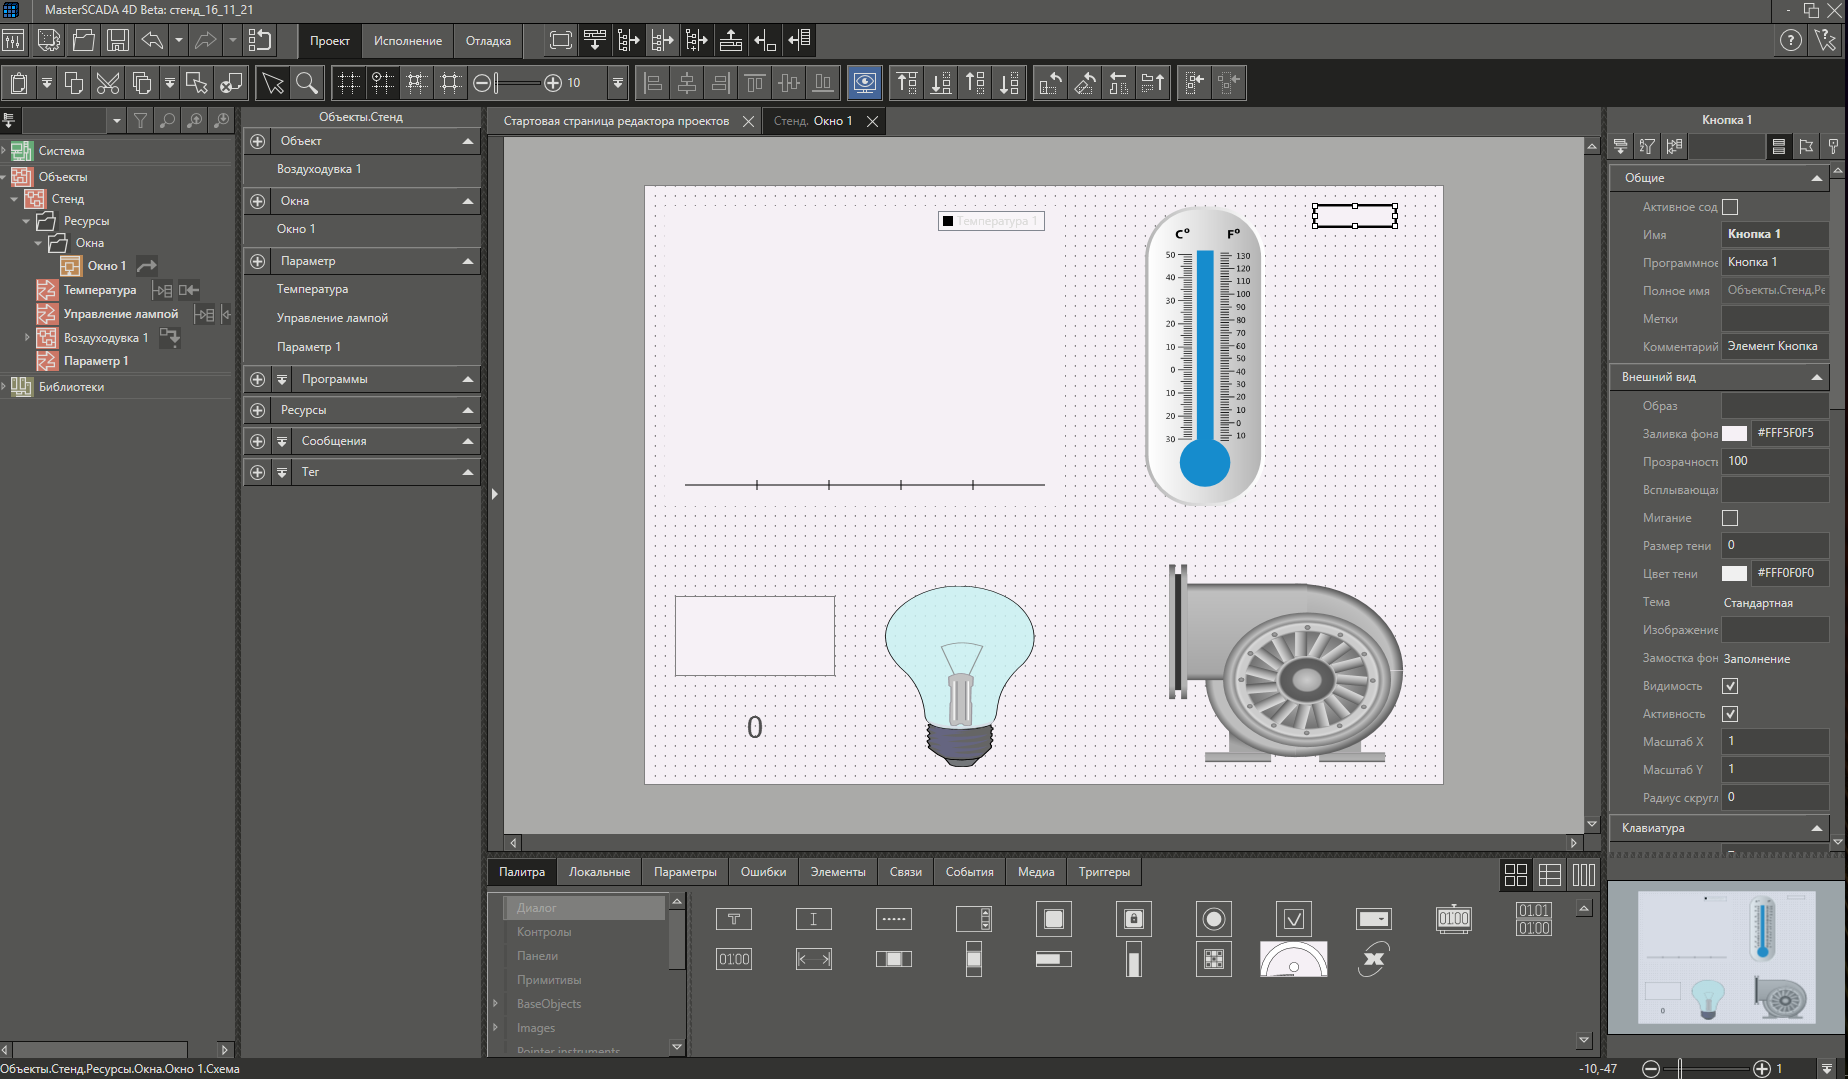Expand the Воздуходувка 1 tree node

[27, 338]
